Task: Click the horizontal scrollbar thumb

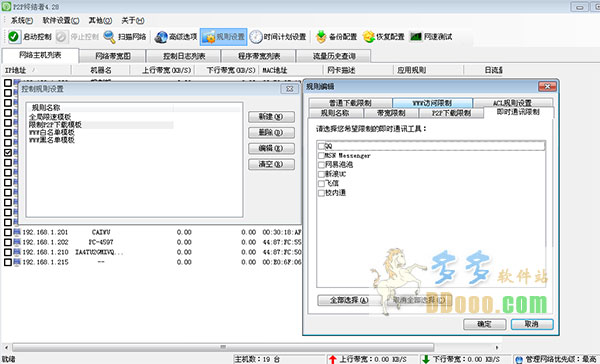Action: [x=223, y=348]
